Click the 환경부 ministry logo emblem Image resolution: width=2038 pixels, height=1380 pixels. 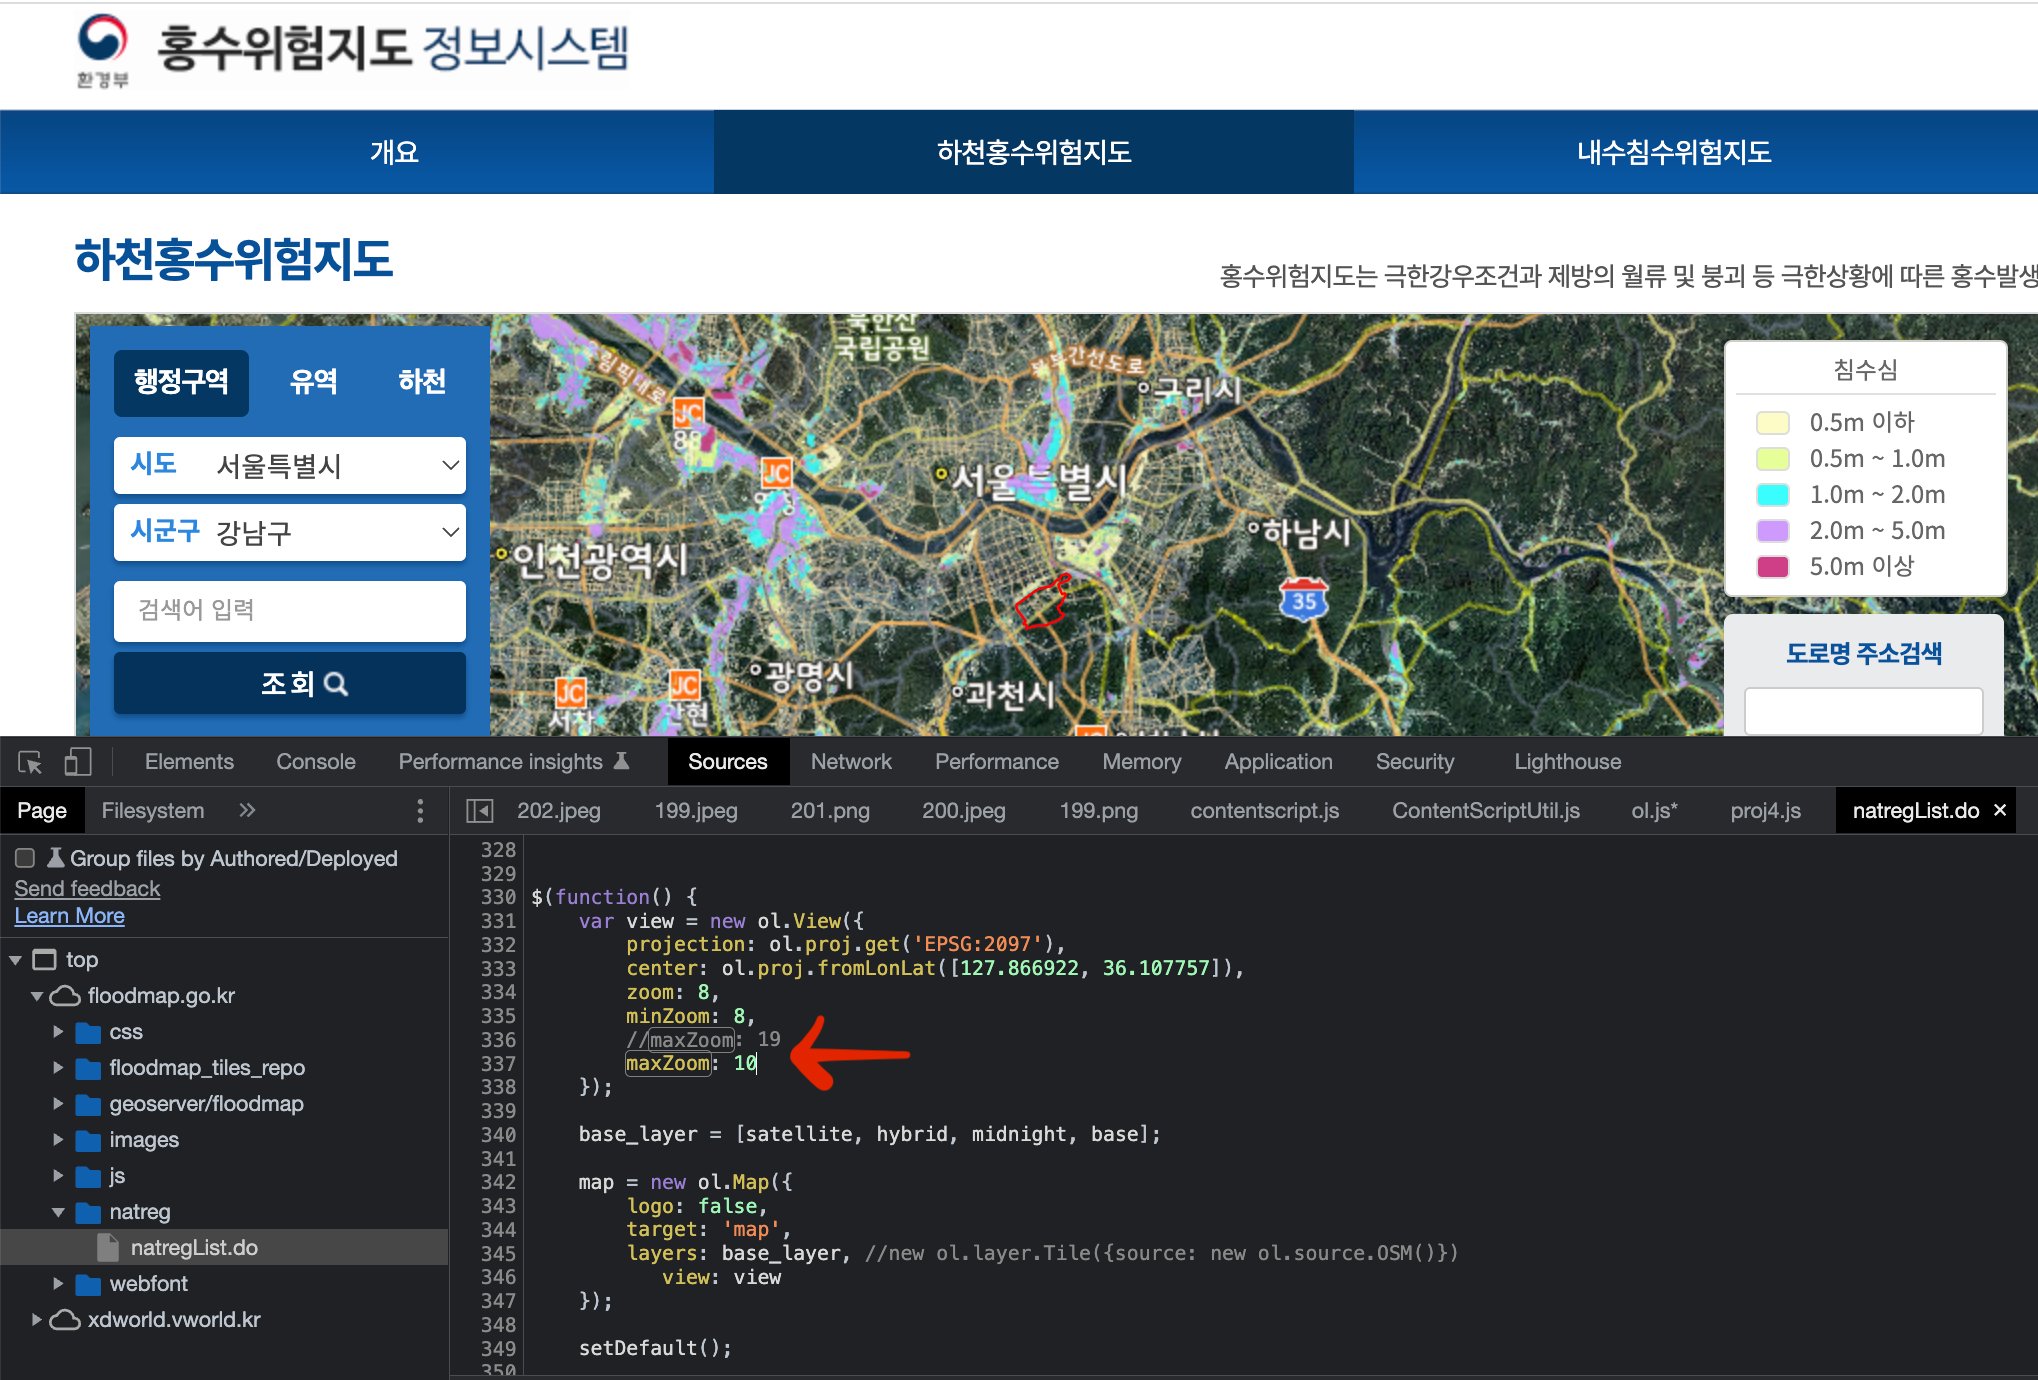(x=103, y=42)
